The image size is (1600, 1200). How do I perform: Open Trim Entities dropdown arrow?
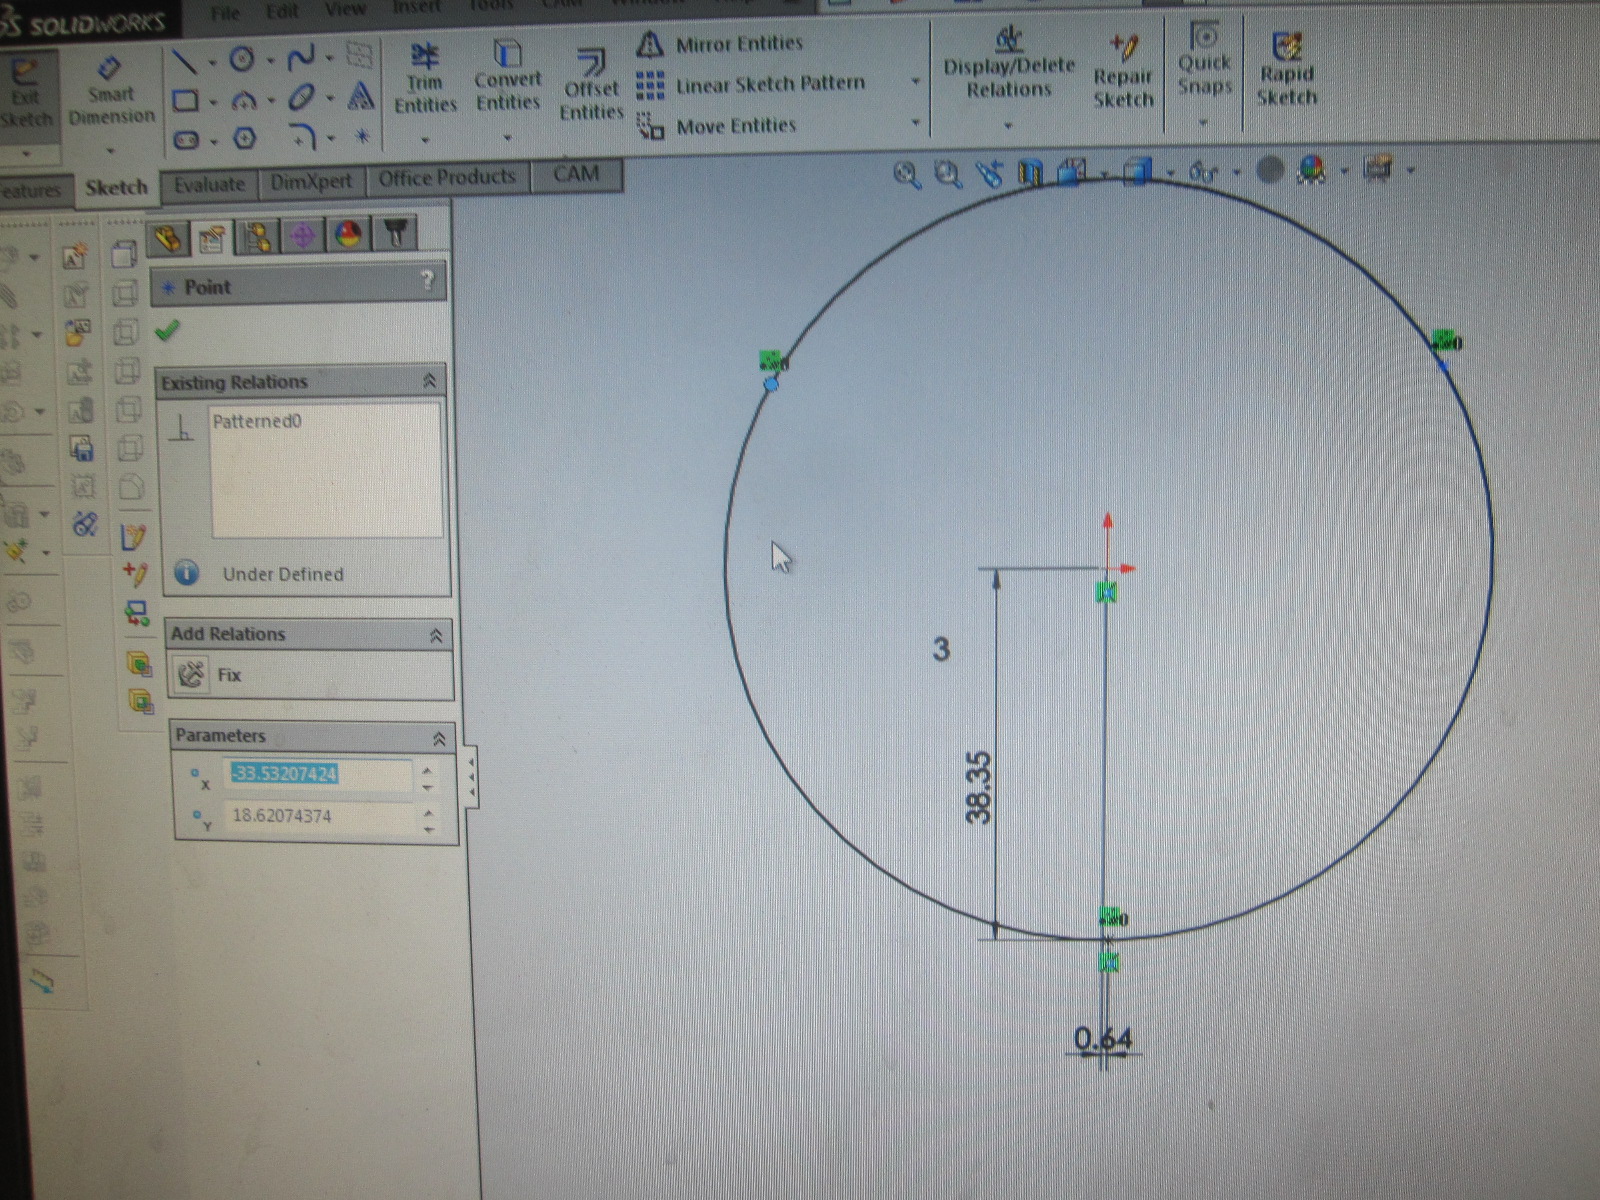pyautogui.click(x=425, y=140)
